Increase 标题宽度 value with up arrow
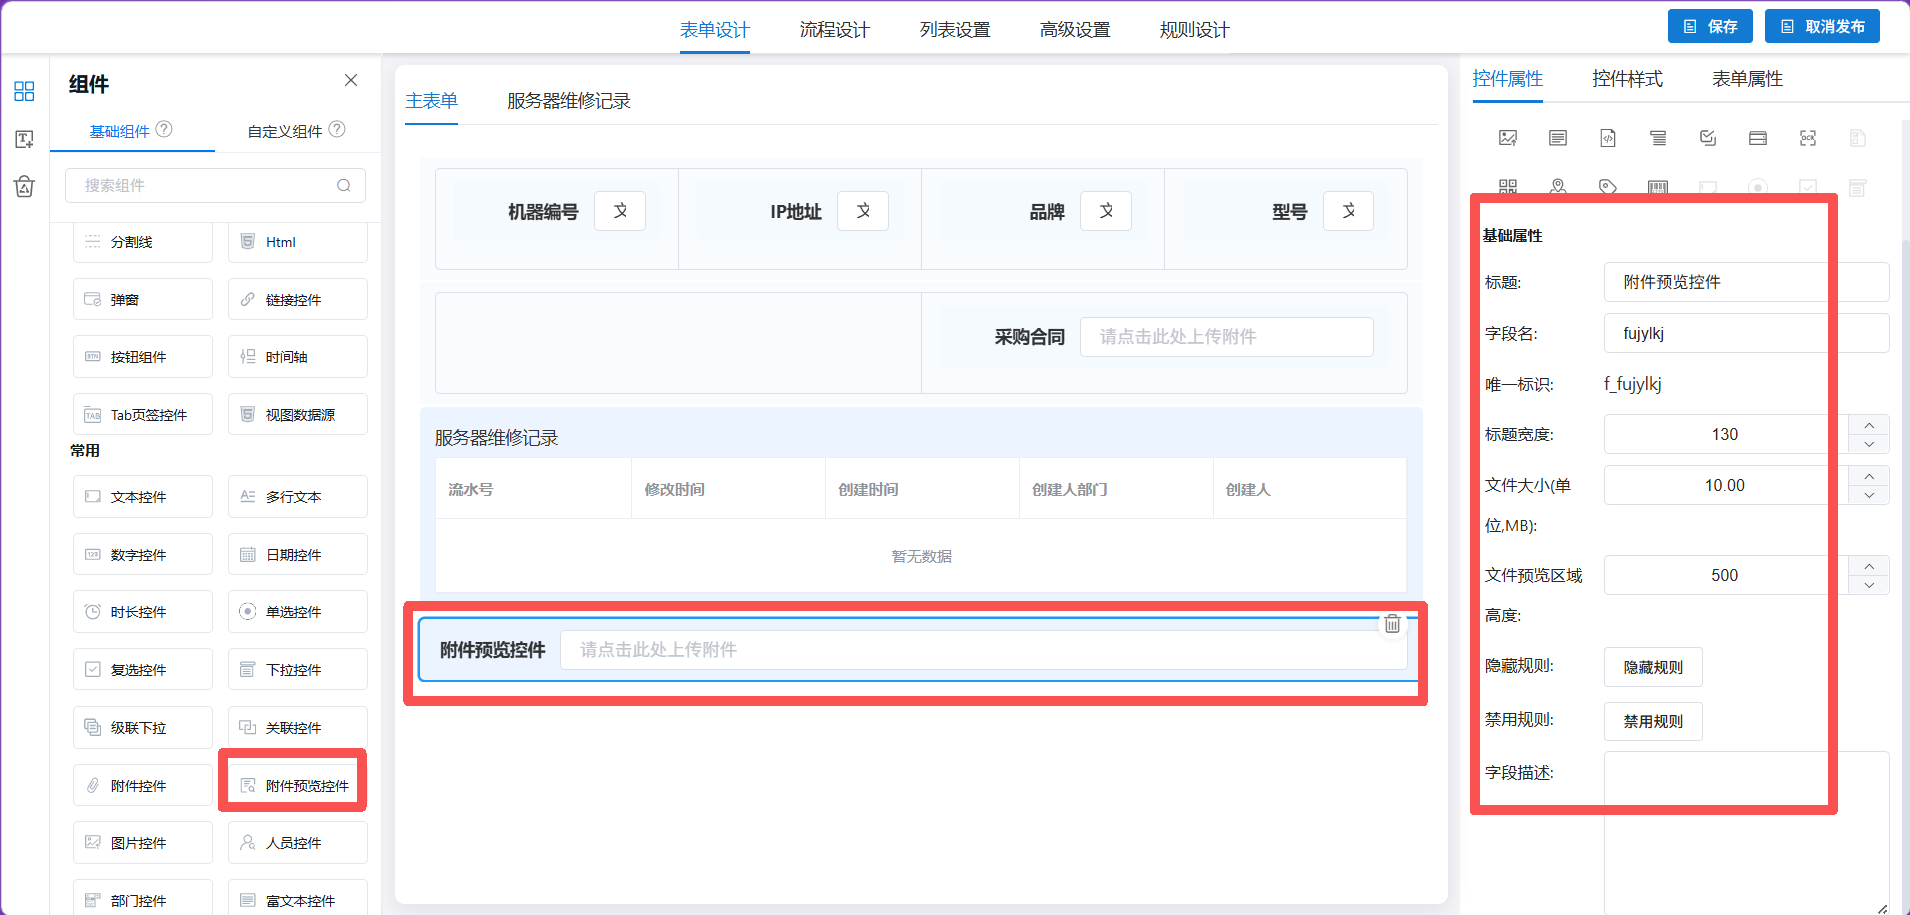 pos(1869,425)
